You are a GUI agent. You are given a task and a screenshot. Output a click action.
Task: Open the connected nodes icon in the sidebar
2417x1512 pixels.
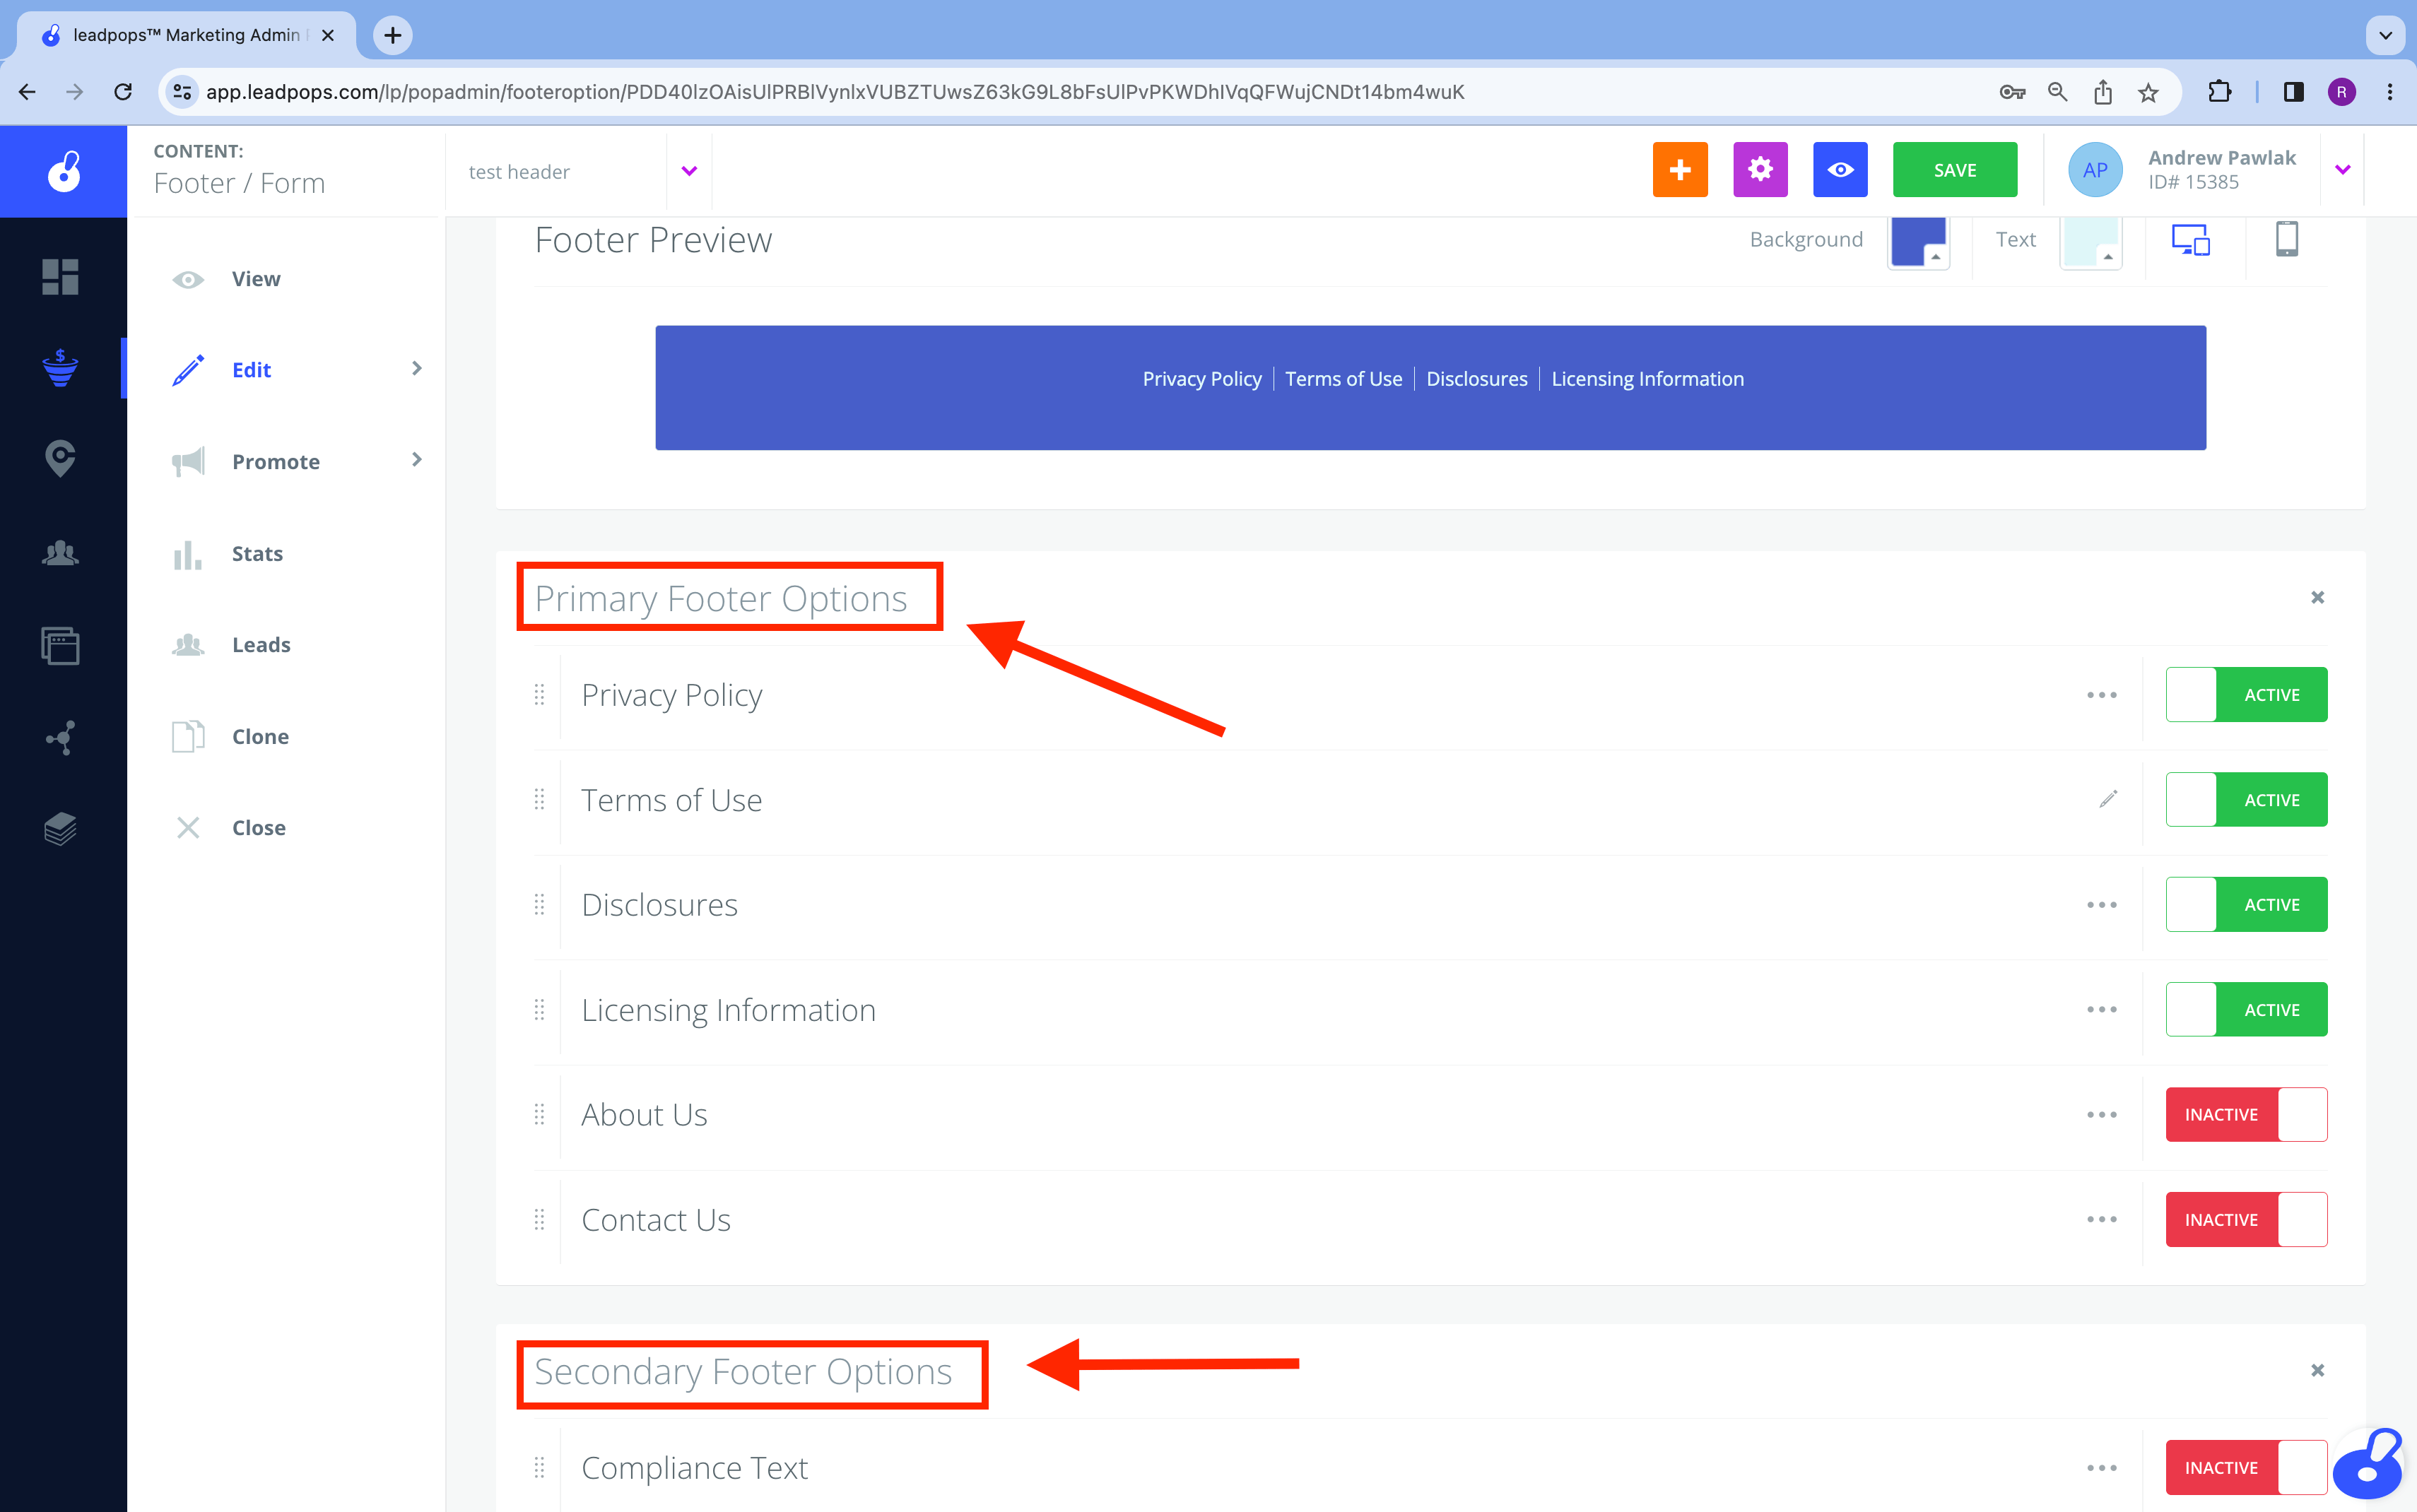(x=60, y=737)
